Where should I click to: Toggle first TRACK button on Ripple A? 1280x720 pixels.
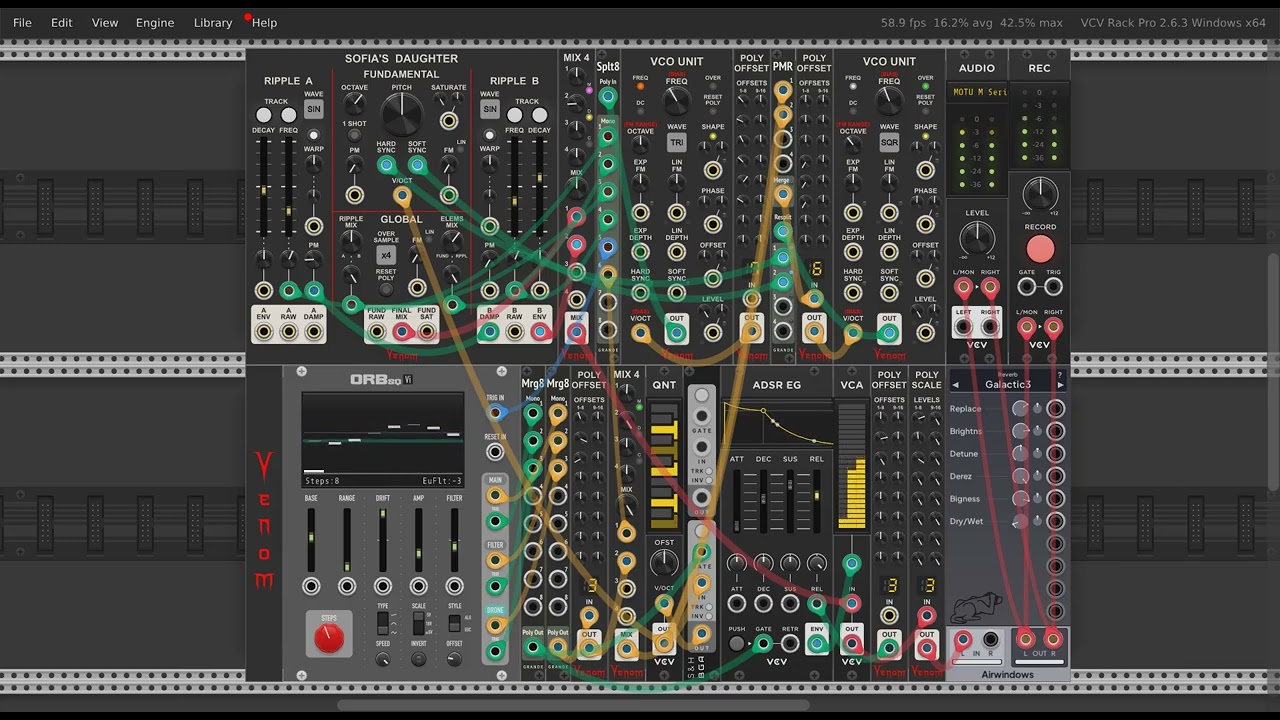coord(265,115)
